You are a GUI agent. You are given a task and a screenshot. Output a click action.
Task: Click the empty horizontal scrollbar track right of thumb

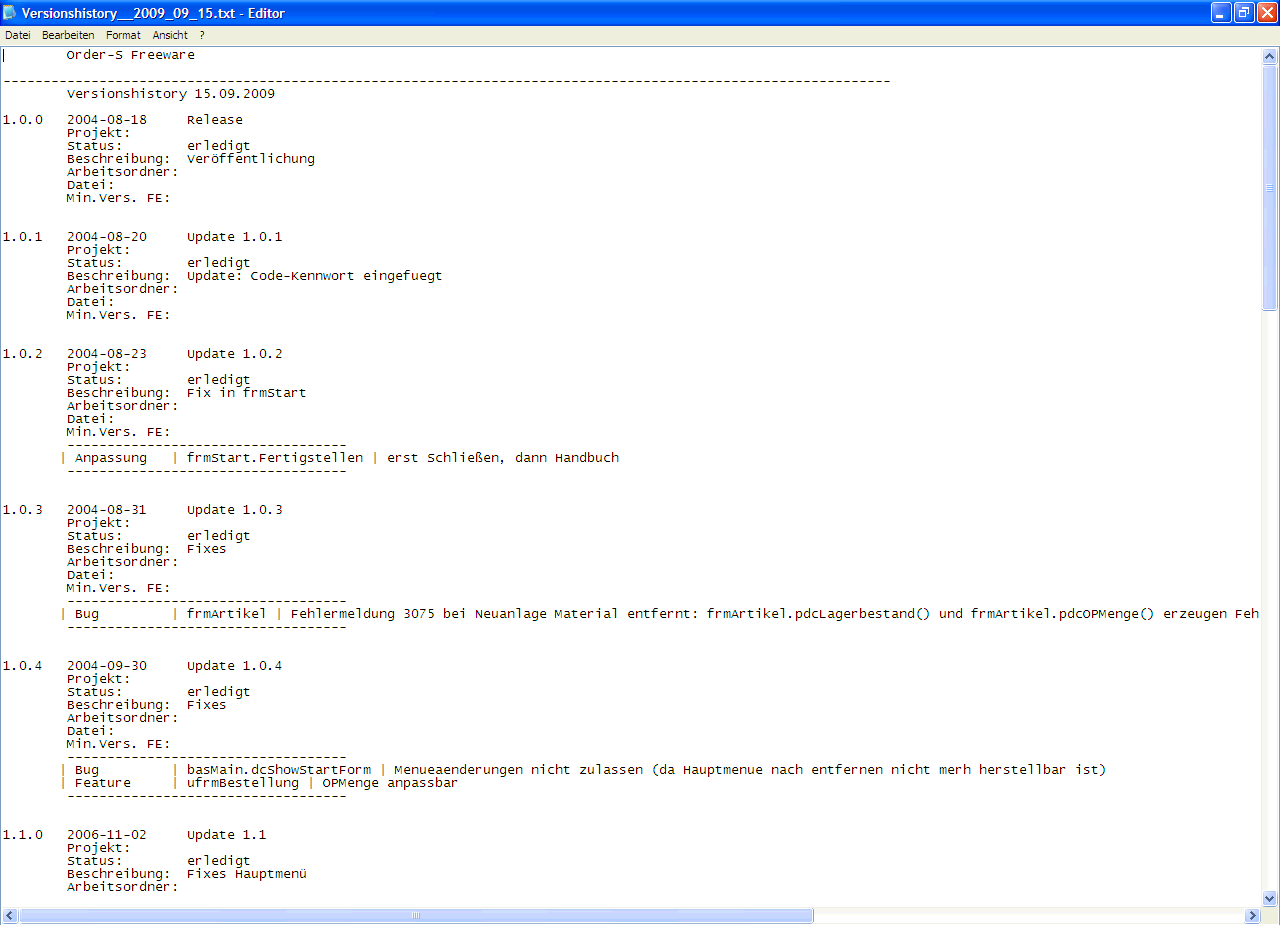(1028, 916)
